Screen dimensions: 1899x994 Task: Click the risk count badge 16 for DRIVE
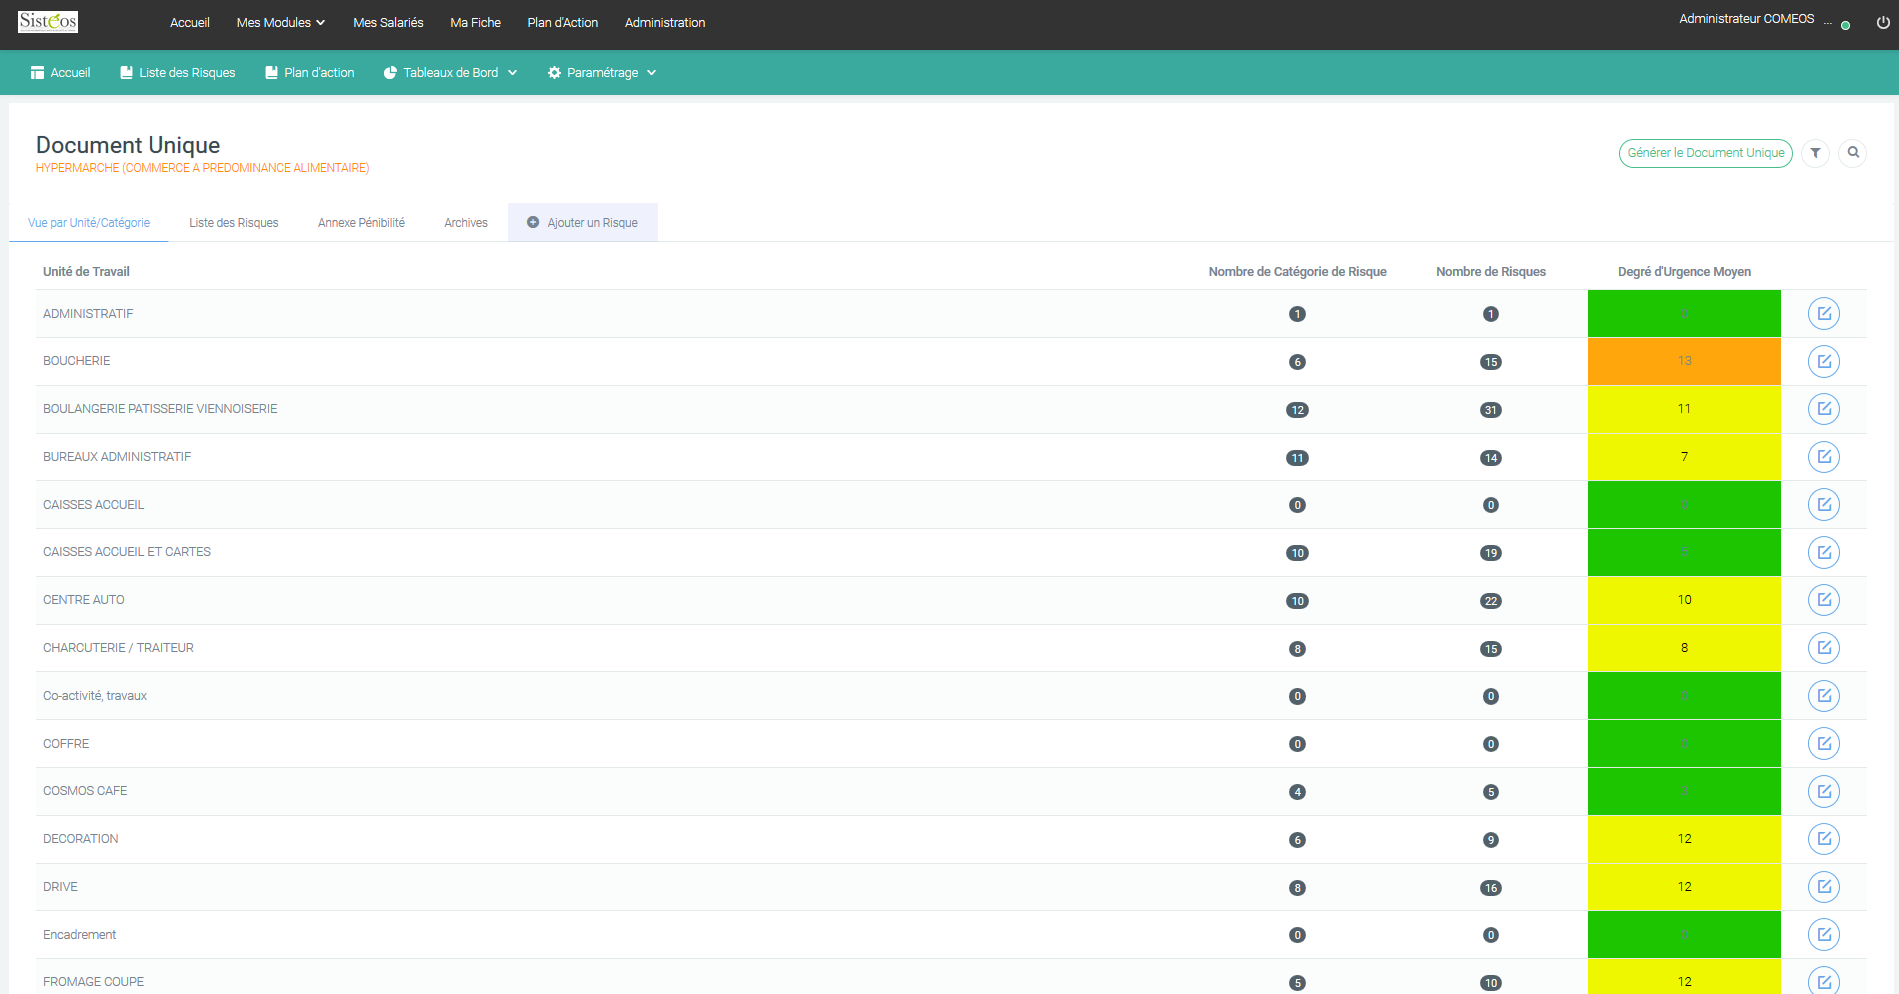(x=1491, y=888)
